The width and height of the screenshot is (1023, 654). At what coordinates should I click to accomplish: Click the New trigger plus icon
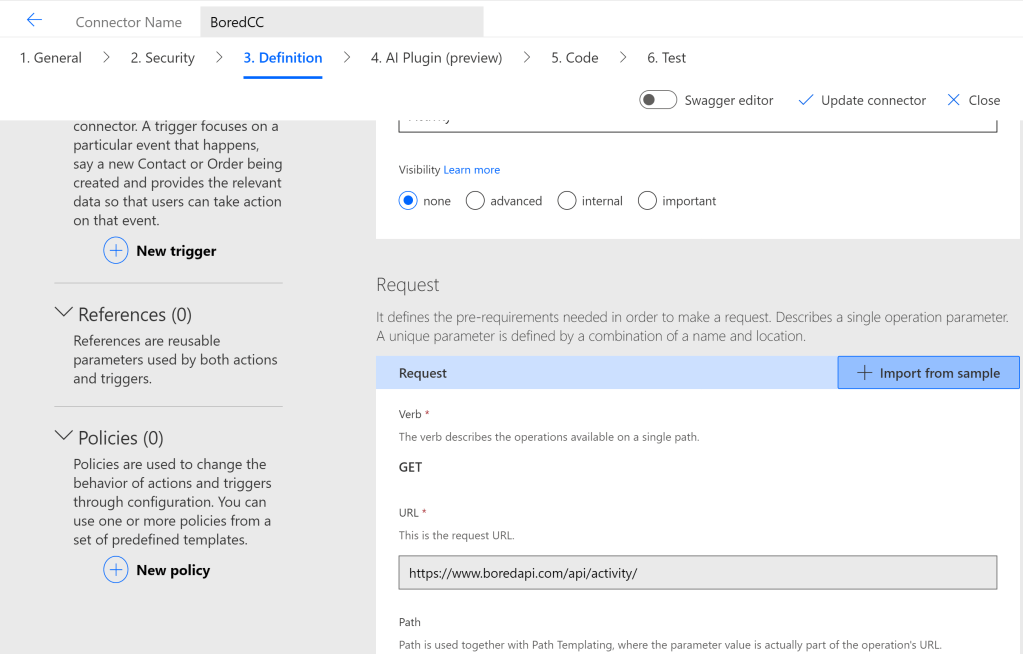coord(116,251)
